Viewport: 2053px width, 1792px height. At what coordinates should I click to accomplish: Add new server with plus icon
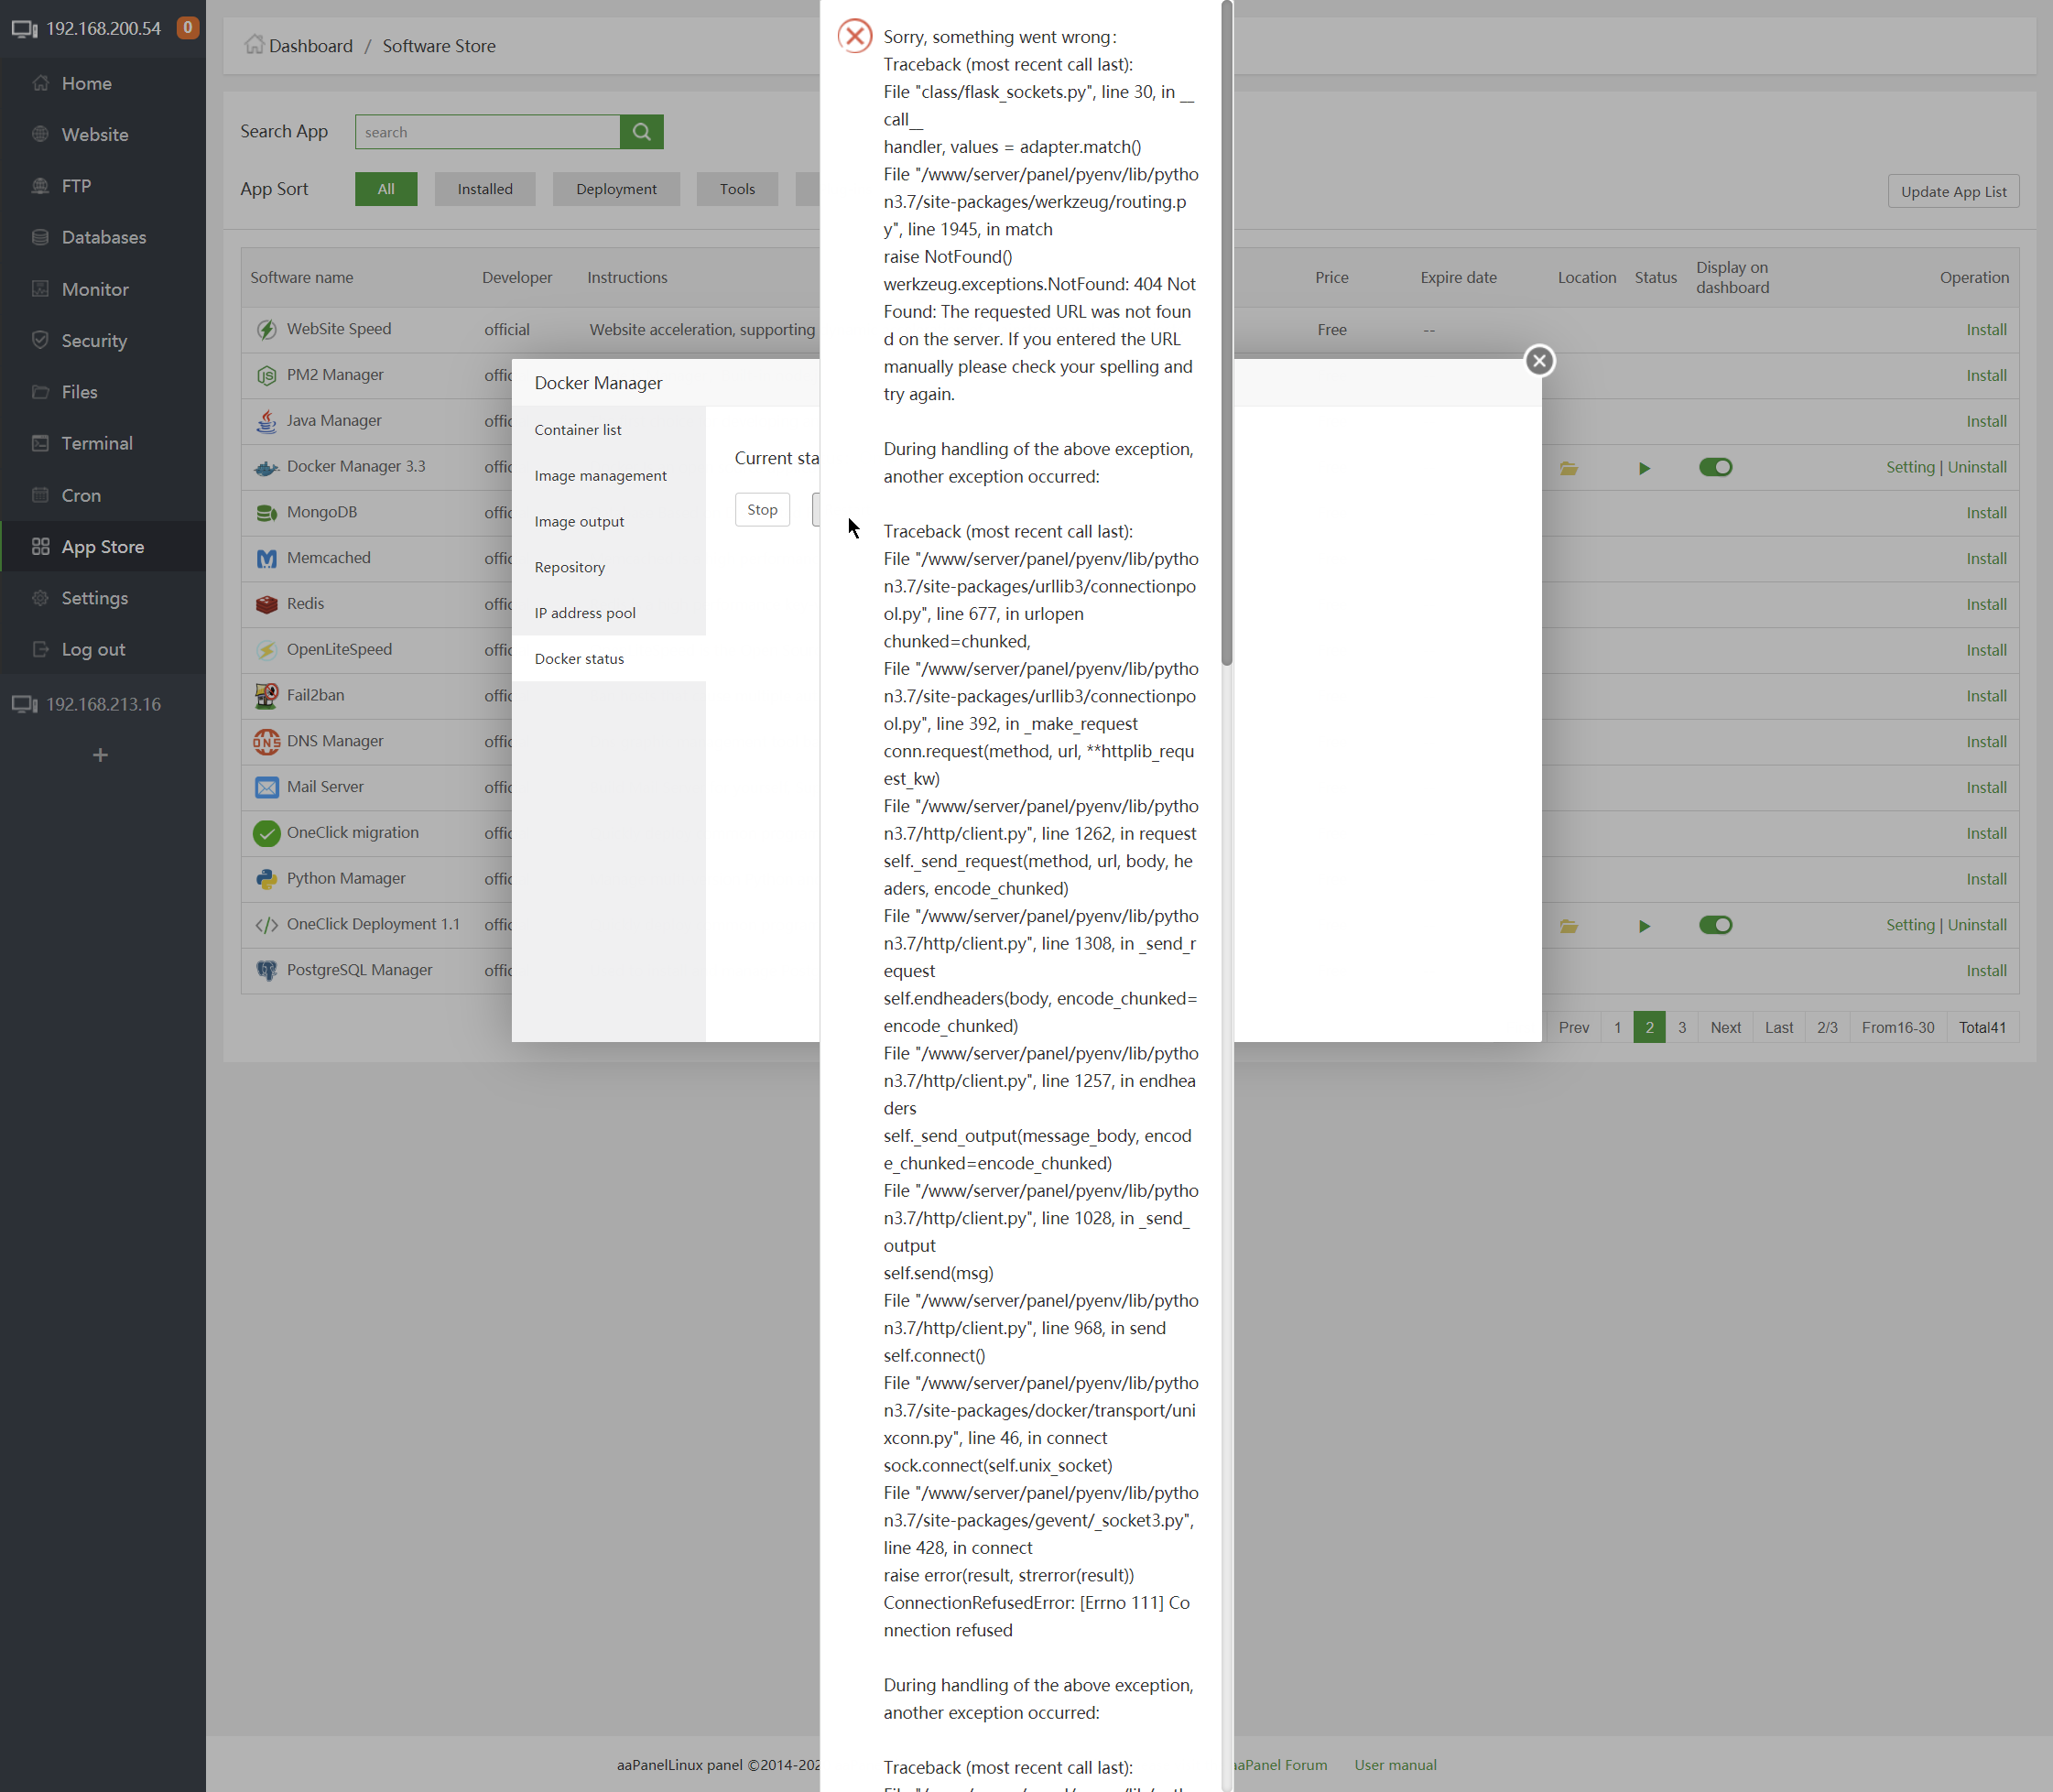coord(100,755)
